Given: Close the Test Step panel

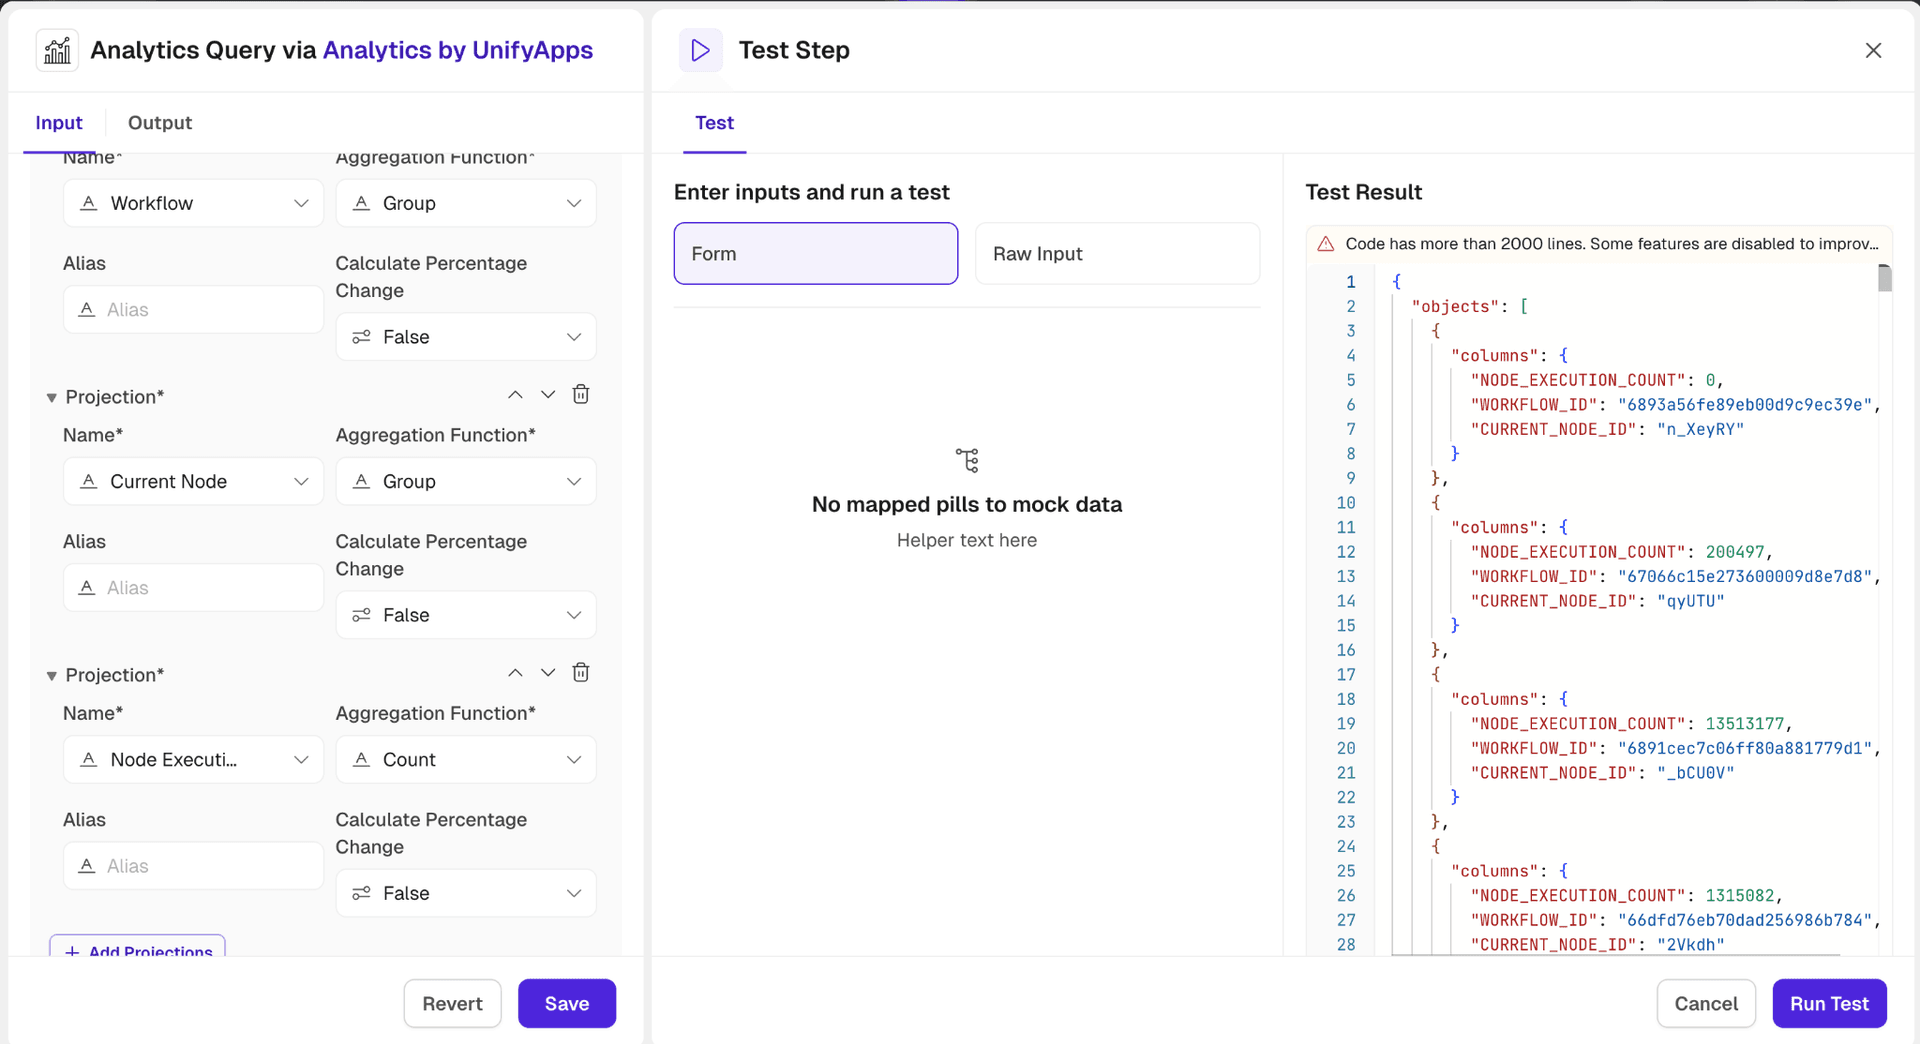Looking at the screenshot, I should [1873, 50].
